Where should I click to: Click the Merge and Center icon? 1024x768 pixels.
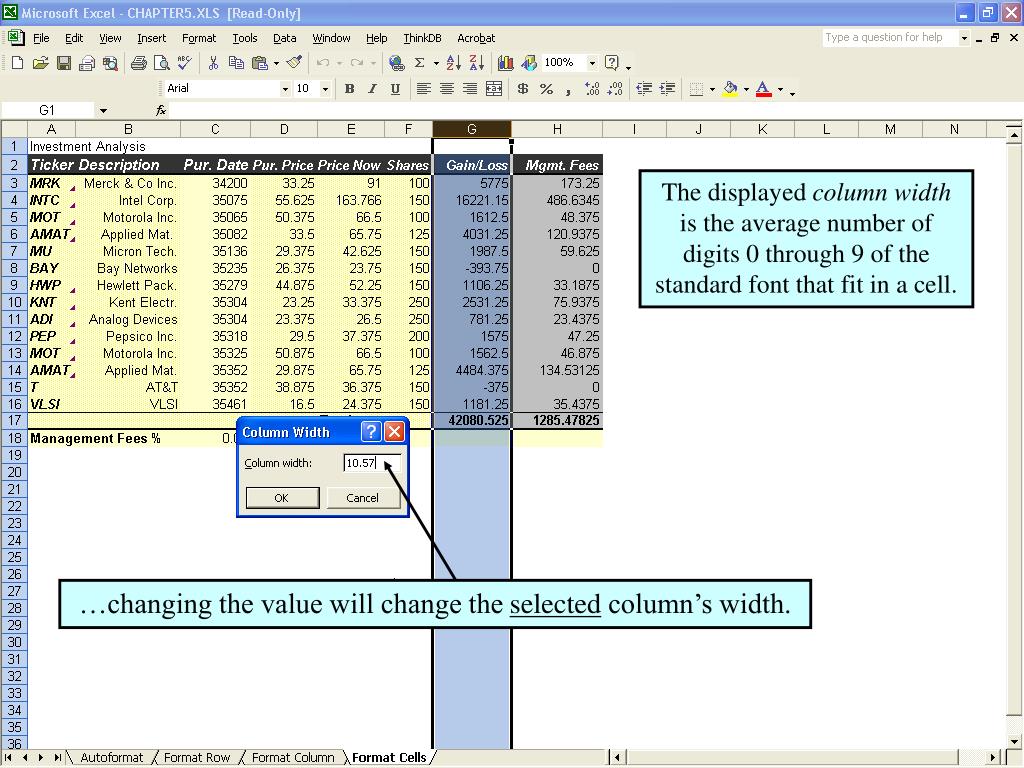pos(494,89)
